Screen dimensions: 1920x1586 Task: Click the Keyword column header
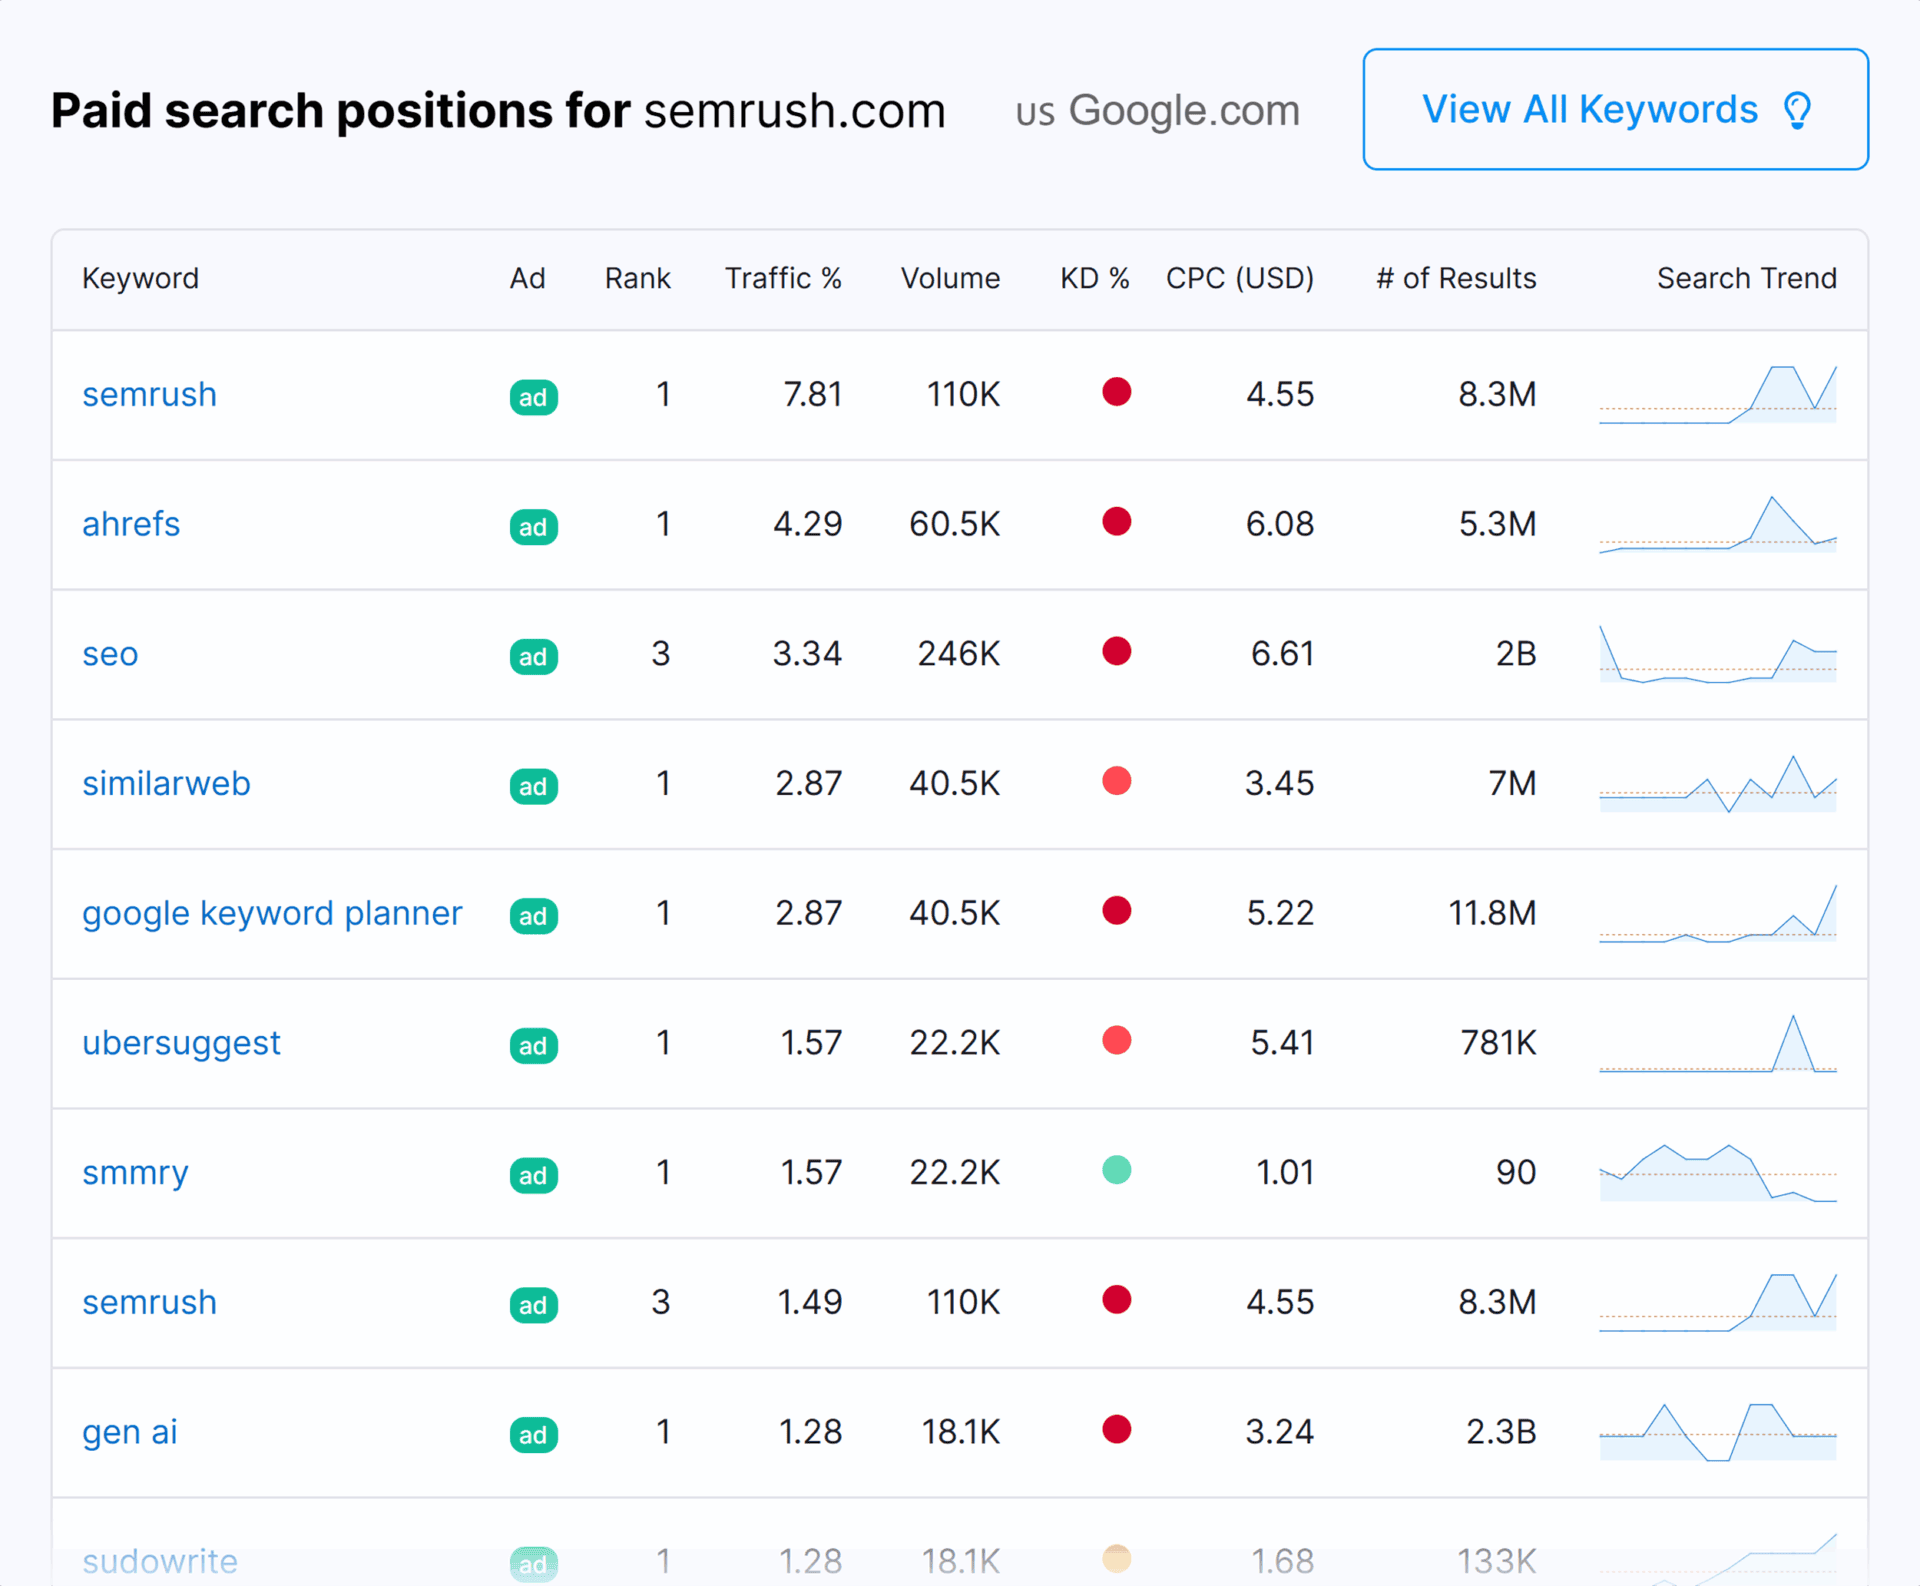click(x=140, y=278)
